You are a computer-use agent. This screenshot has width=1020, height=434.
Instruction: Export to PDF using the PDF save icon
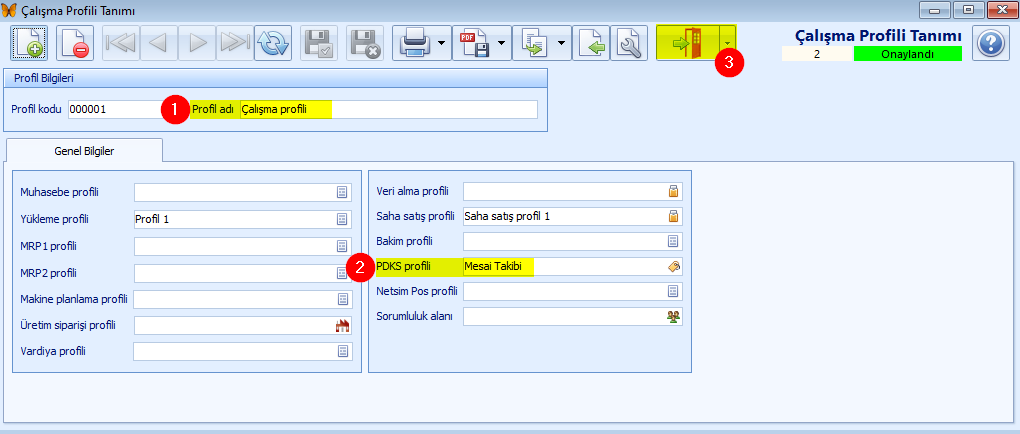(x=474, y=43)
